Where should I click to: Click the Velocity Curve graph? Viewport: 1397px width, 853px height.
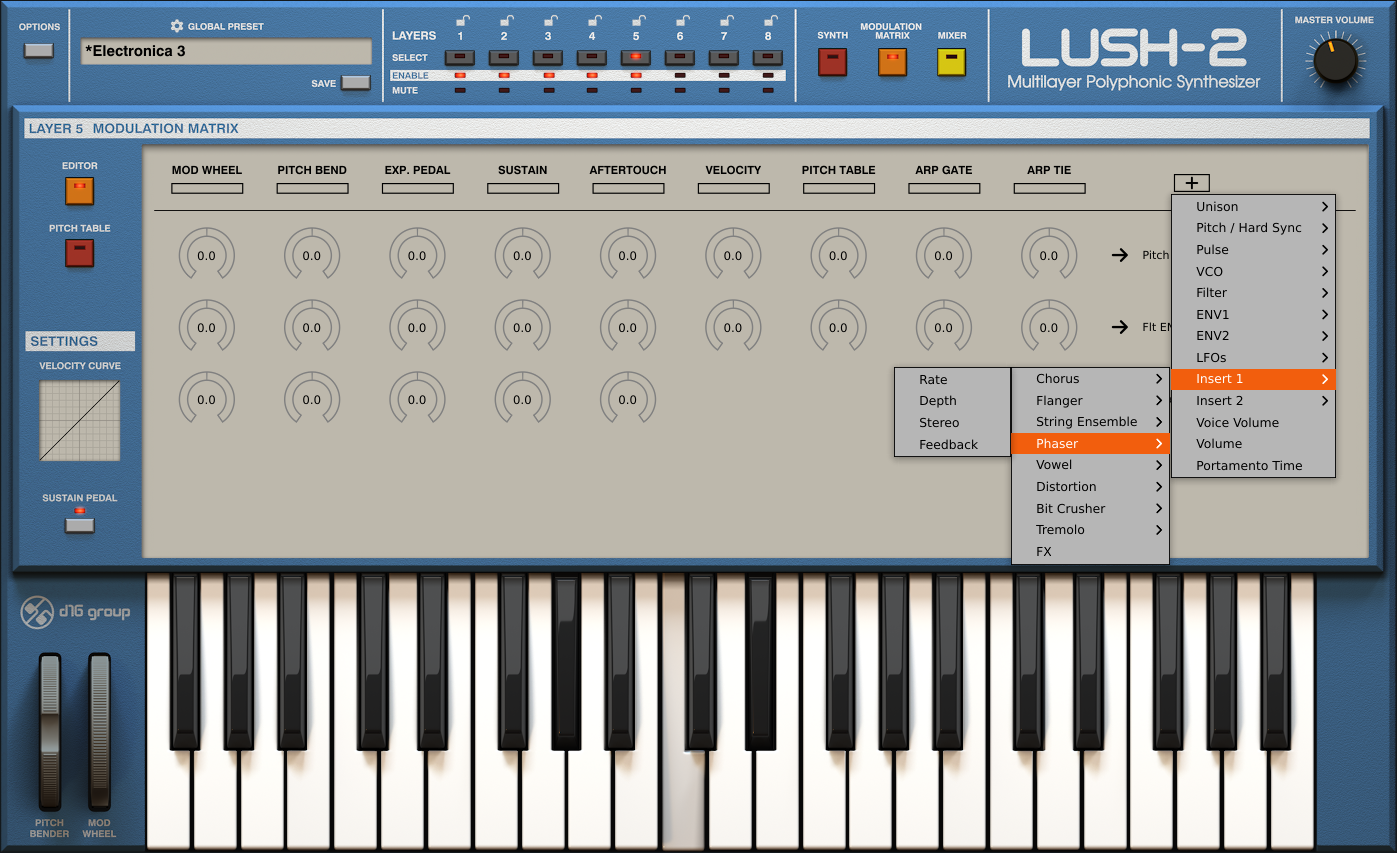pyautogui.click(x=80, y=420)
